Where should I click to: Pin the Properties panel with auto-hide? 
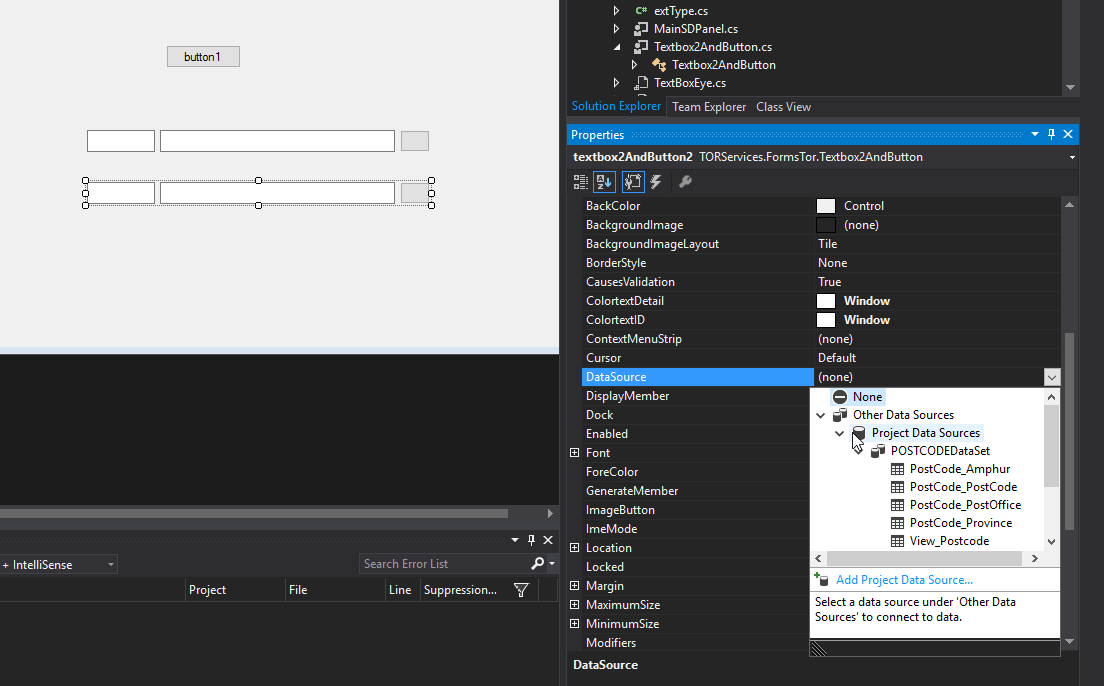pos(1051,134)
